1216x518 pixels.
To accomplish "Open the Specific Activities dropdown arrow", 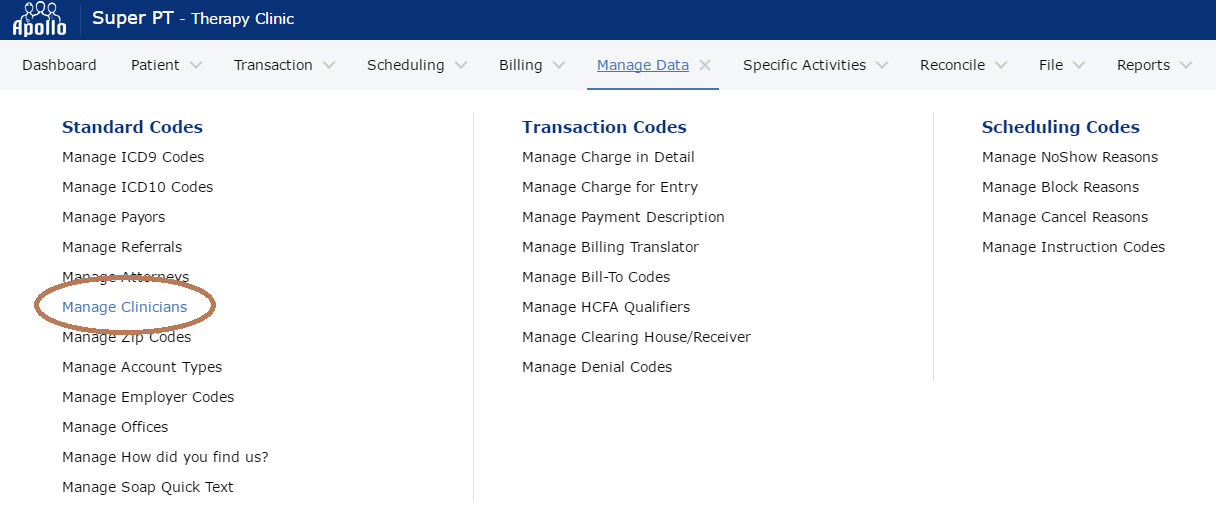I will [x=882, y=65].
